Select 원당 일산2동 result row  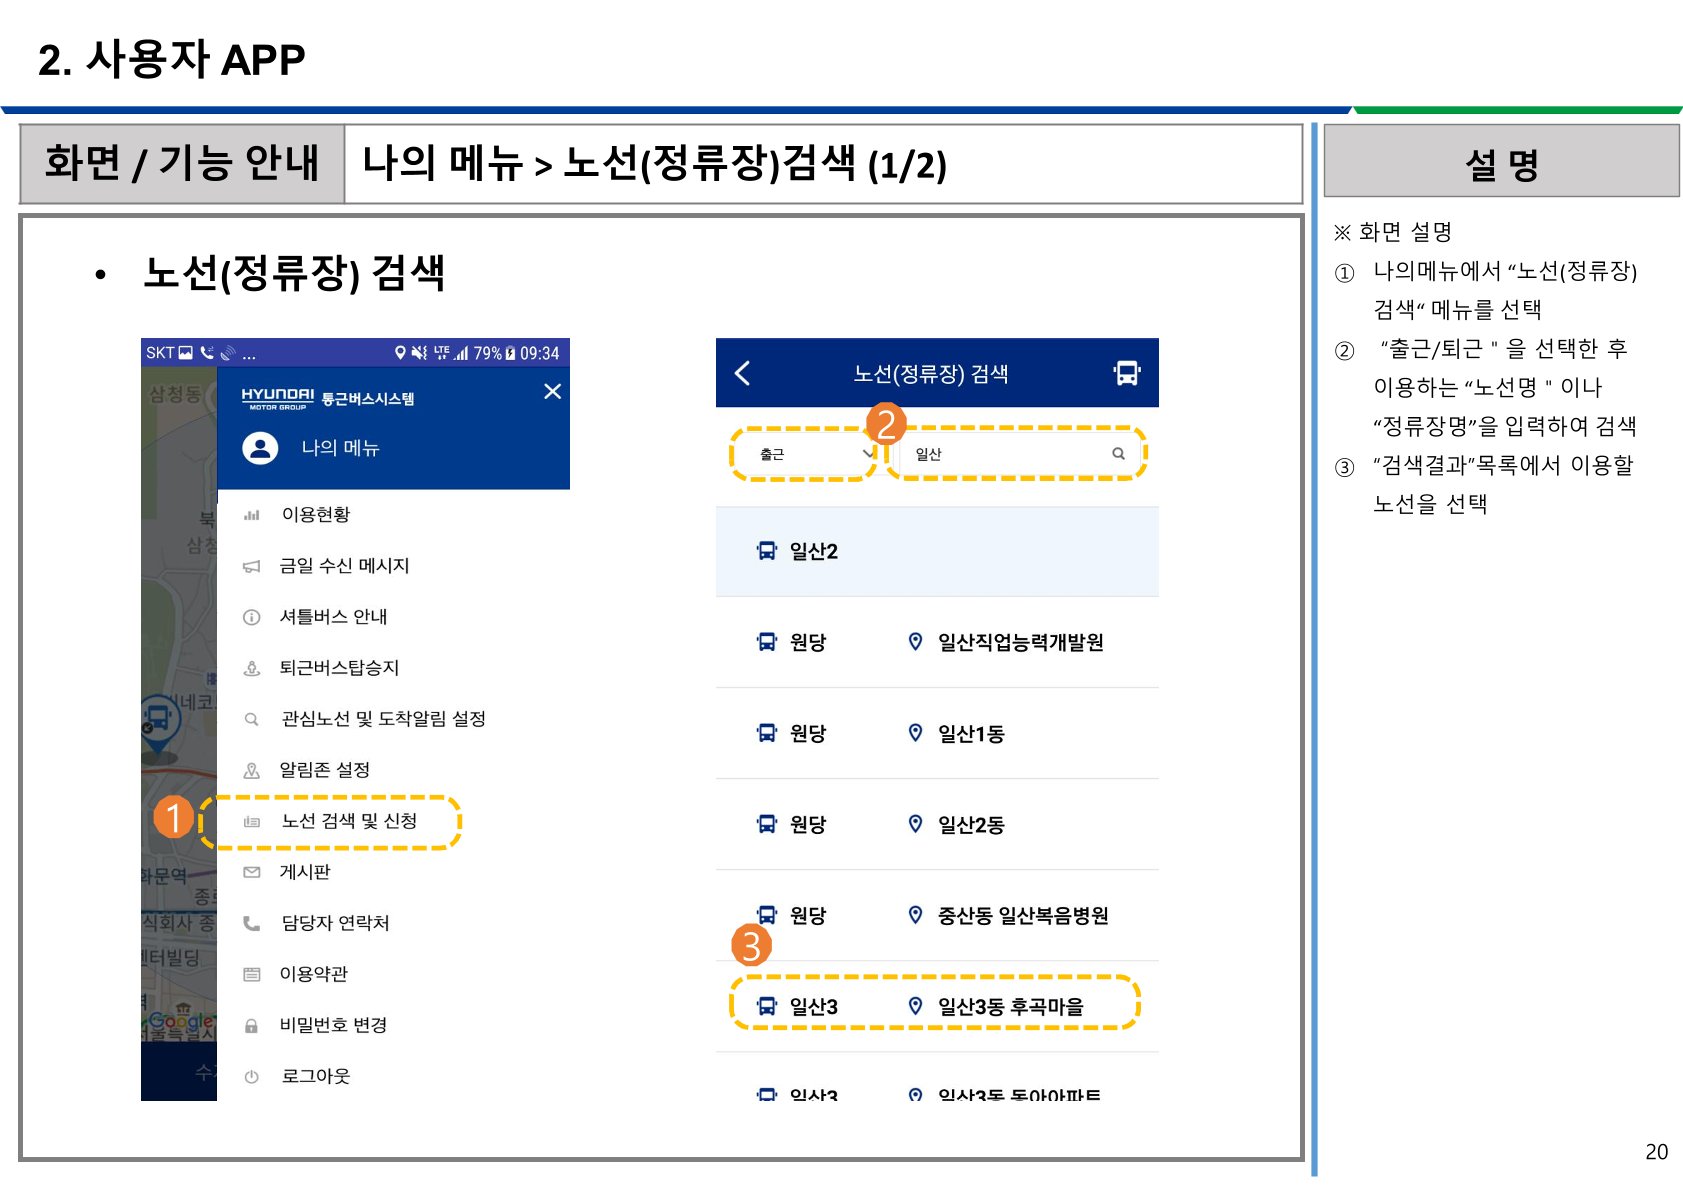(937, 824)
